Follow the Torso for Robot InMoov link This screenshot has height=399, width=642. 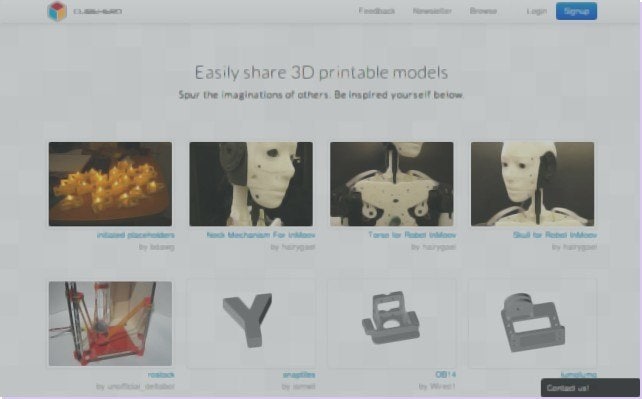412,235
